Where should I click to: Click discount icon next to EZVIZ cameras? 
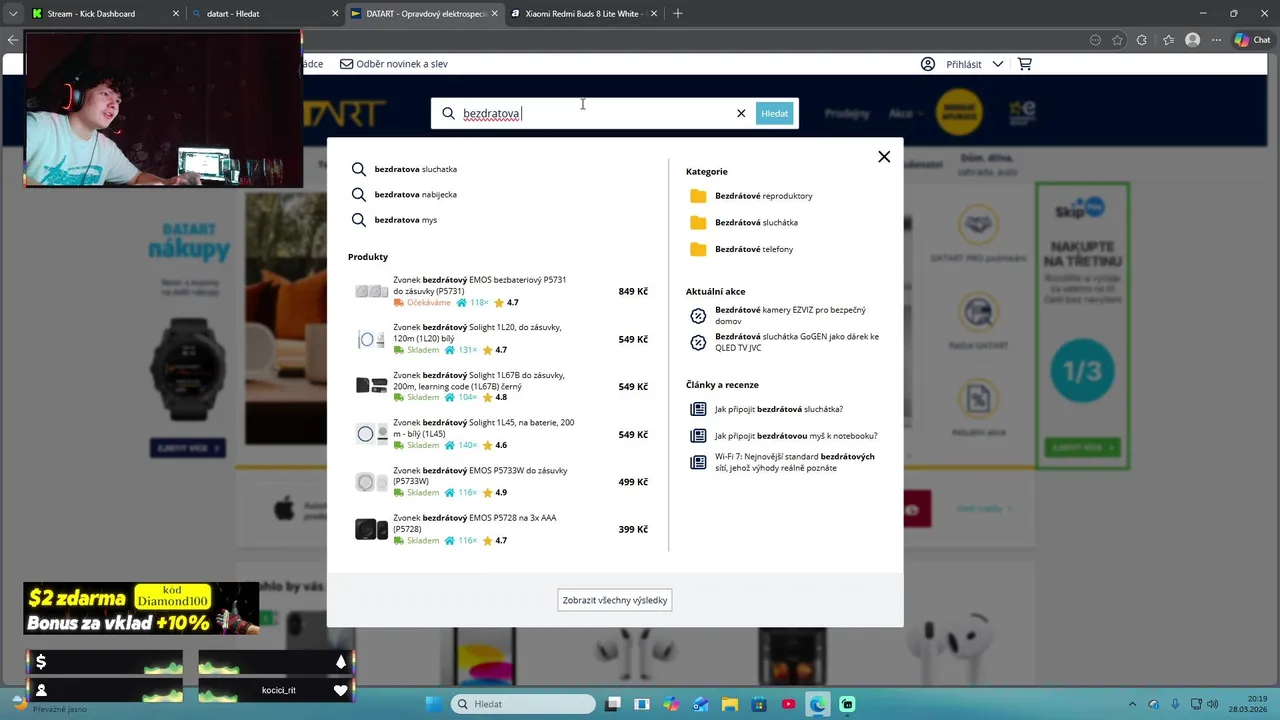[698, 316]
